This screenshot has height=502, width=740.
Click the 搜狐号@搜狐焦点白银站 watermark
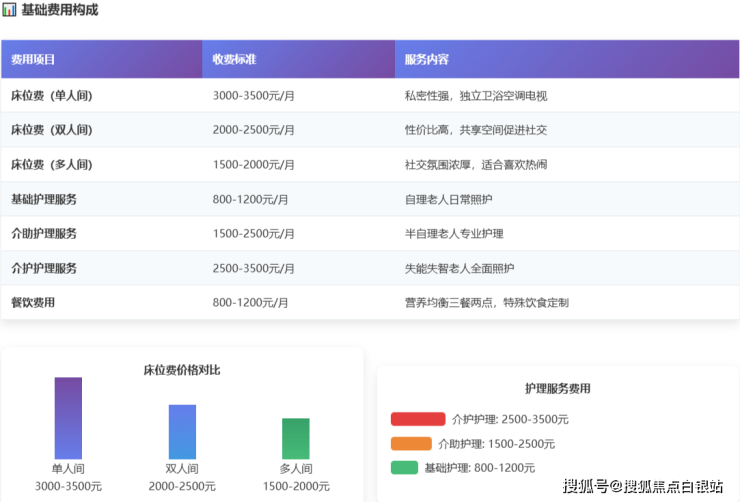(643, 487)
